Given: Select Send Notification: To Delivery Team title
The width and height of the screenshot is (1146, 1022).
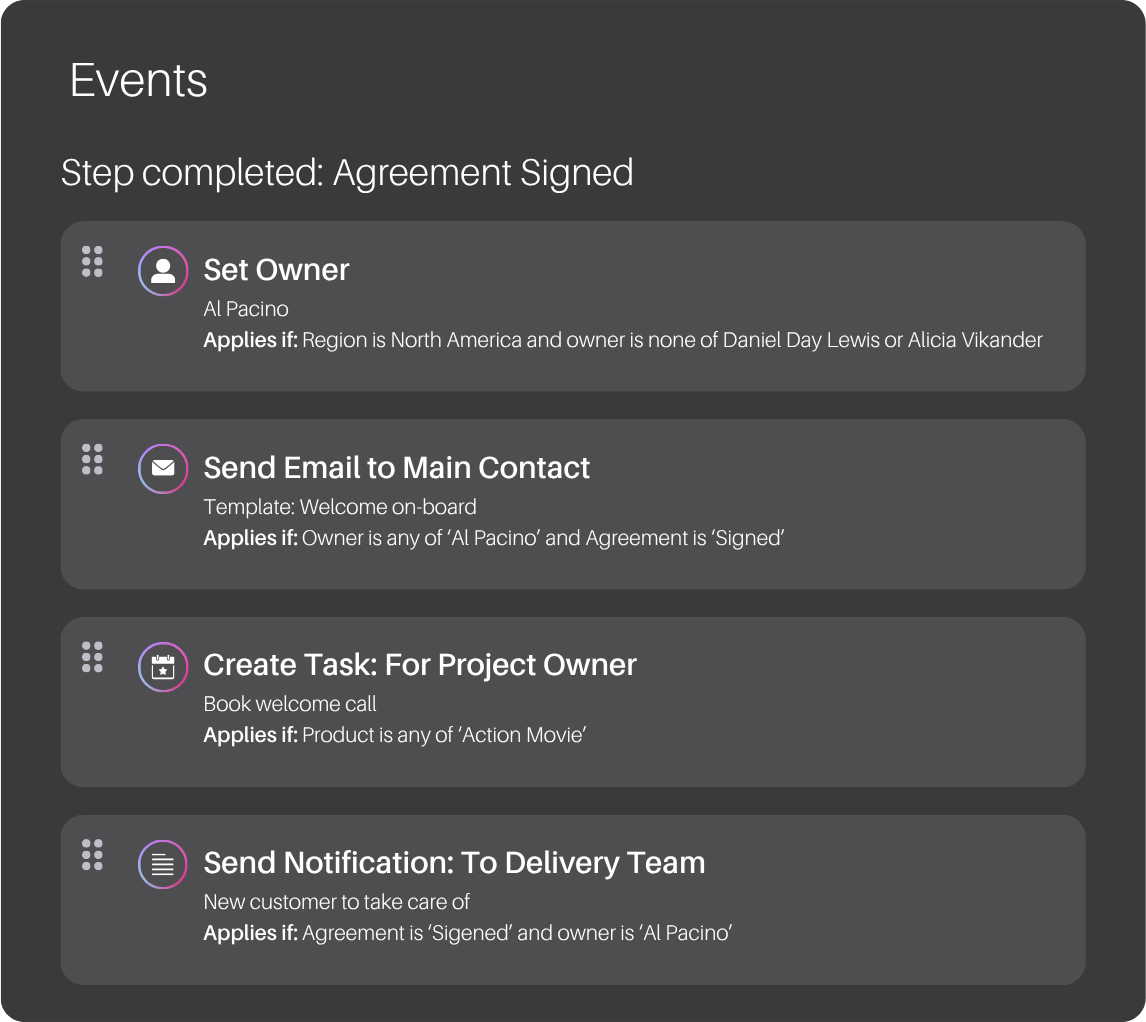Looking at the screenshot, I should point(454,863).
